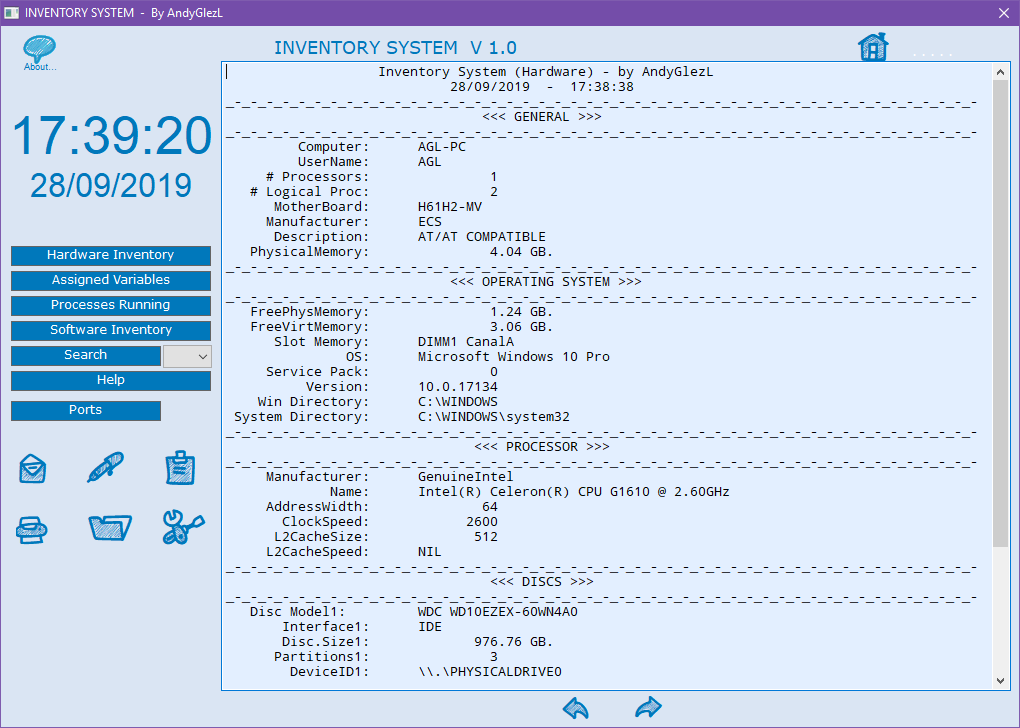Screen dimensions: 1020x728
Task: Click the clipboard report icon
Action: point(181,468)
